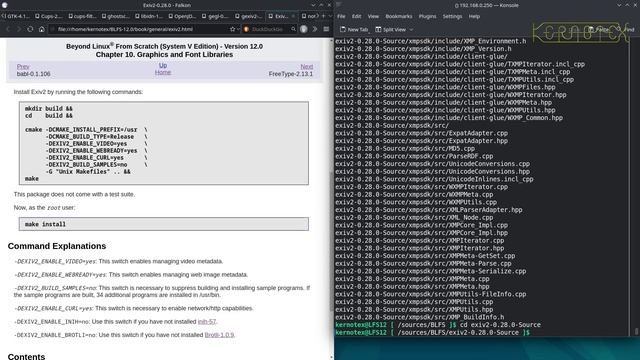
Task: Bookmark this page with the star icon
Action: pyautogui.click(x=232, y=29)
